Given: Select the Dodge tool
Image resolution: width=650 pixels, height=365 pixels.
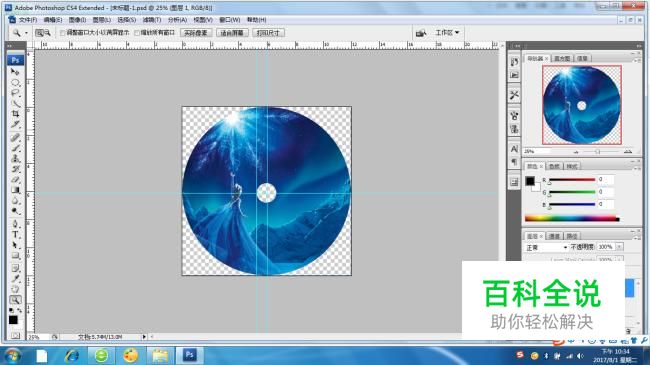Looking at the screenshot, I should coord(15,211).
